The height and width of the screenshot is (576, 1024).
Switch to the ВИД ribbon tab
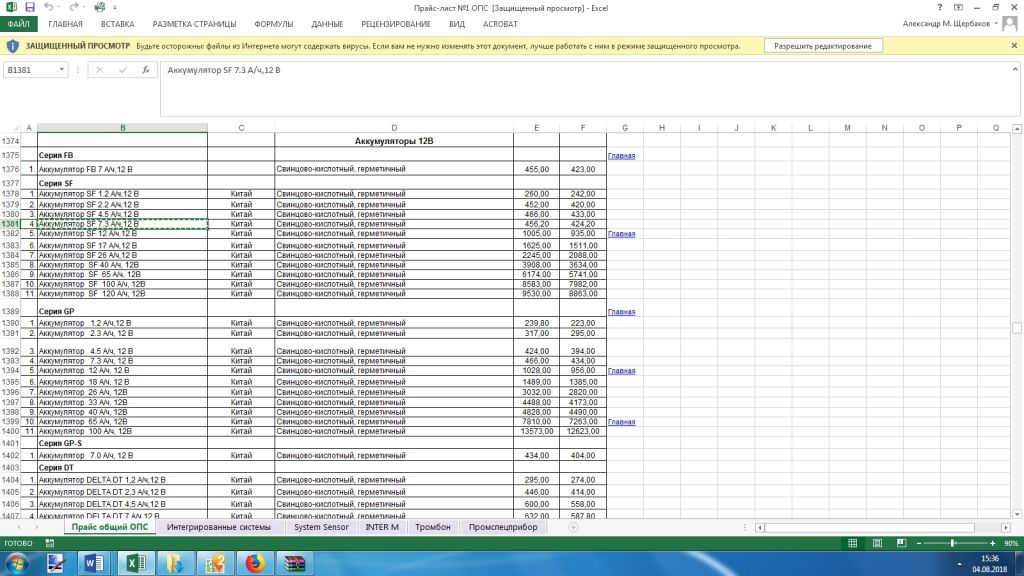pyautogui.click(x=457, y=24)
